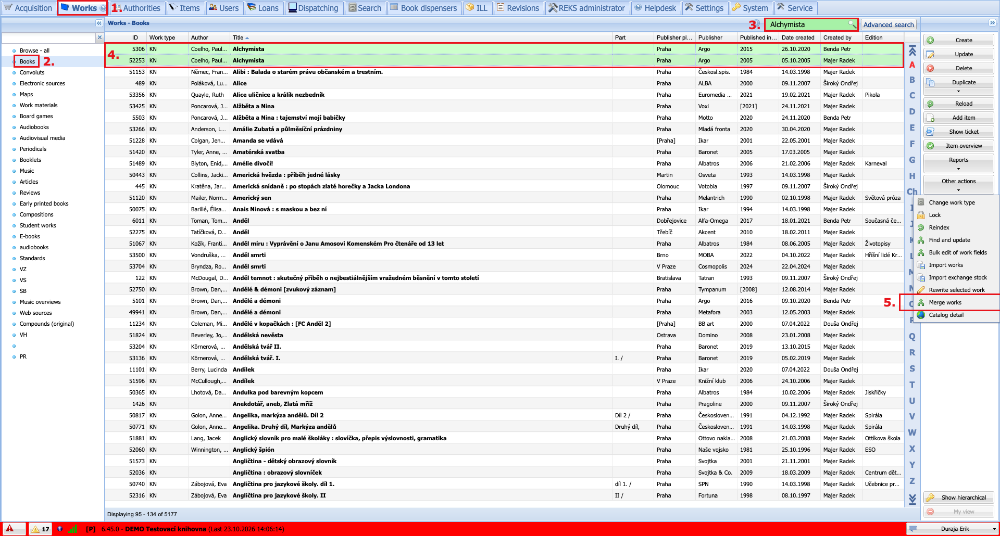
Task: Expand the Duplicate dropdown arrow
Action: [959, 92]
